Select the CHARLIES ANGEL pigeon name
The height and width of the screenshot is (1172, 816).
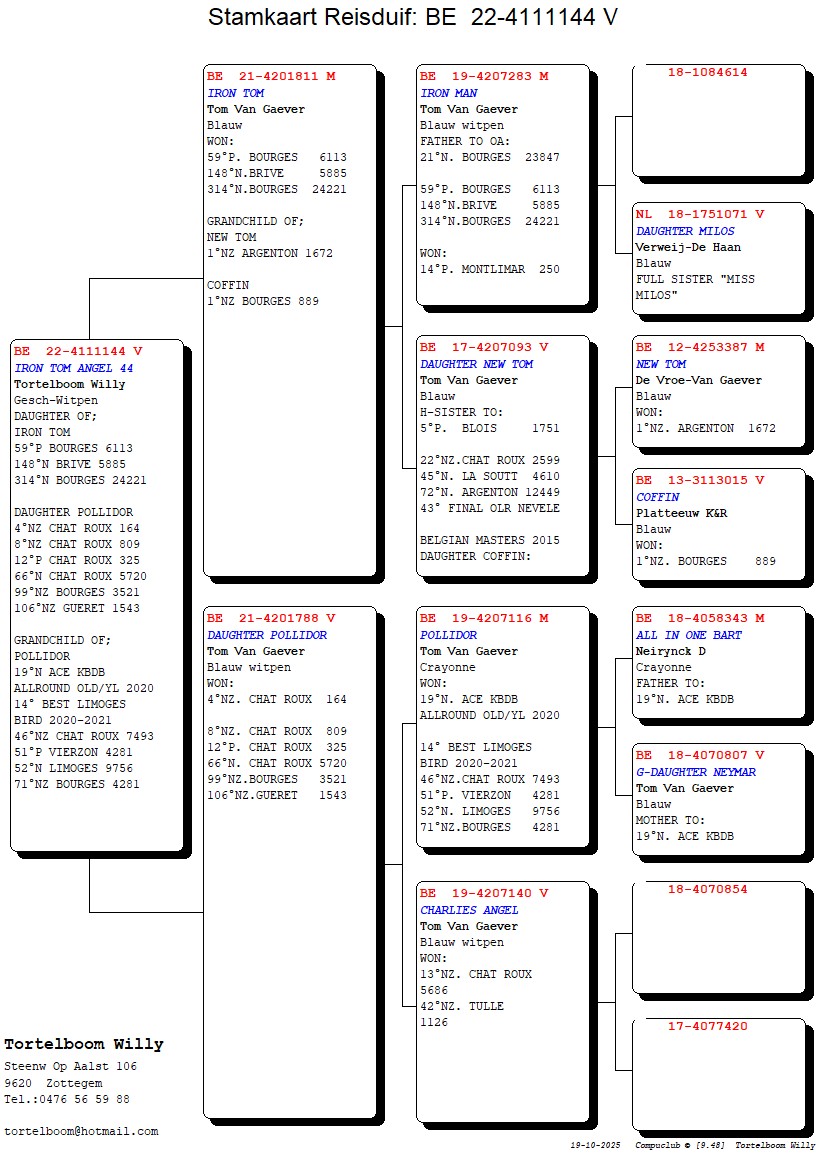point(469,910)
